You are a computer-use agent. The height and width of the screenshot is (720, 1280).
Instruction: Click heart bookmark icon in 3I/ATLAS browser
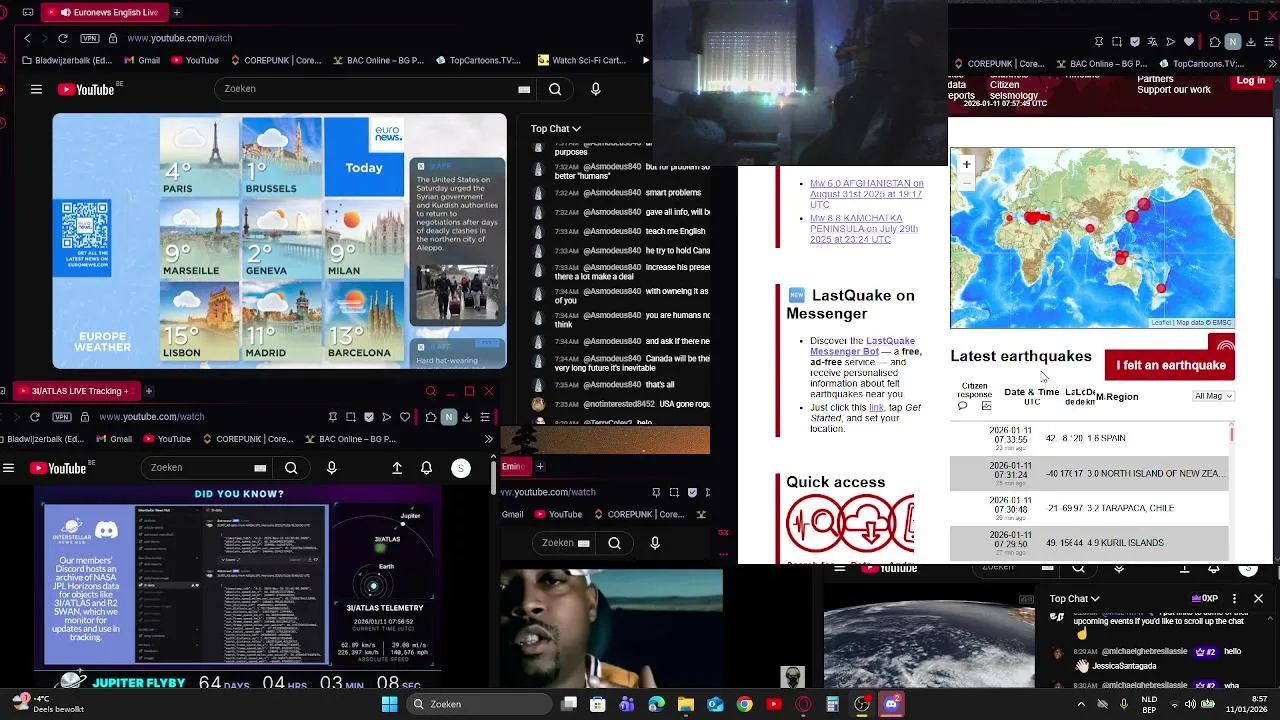tap(405, 416)
